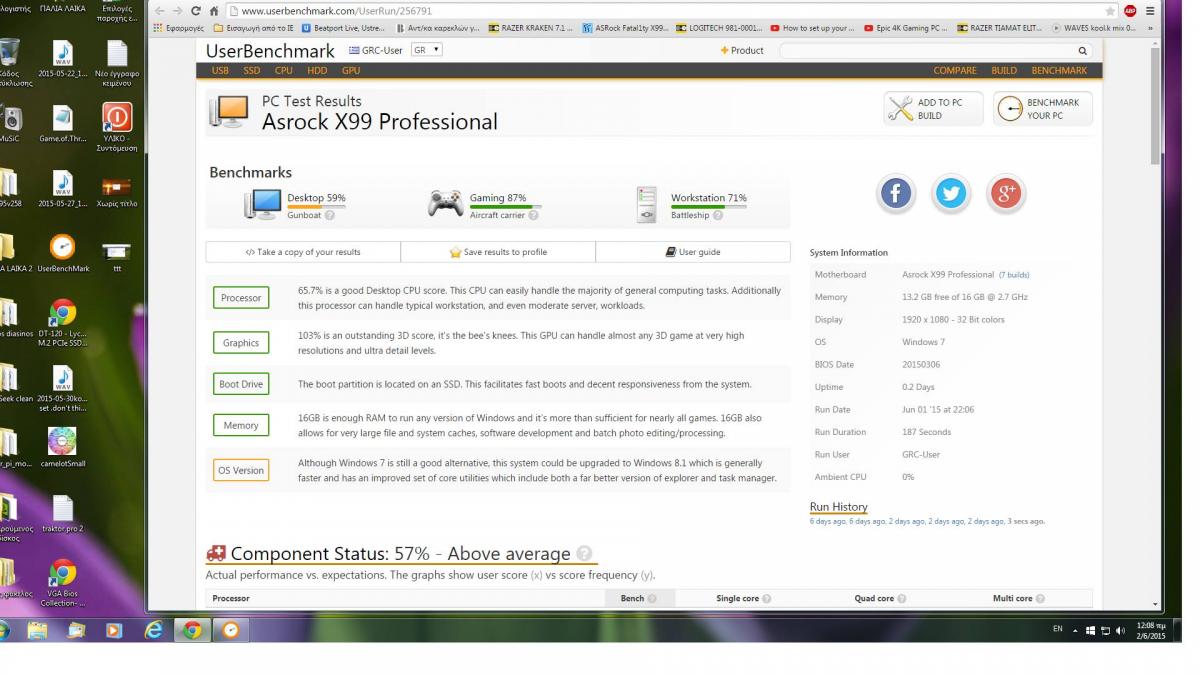Go to Chrome home page

tap(215, 11)
